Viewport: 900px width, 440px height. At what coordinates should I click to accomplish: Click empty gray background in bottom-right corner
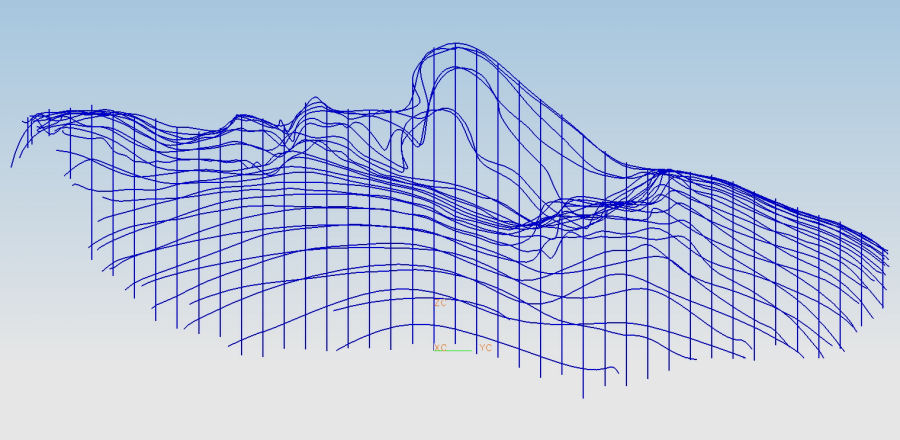click(x=860, y=410)
